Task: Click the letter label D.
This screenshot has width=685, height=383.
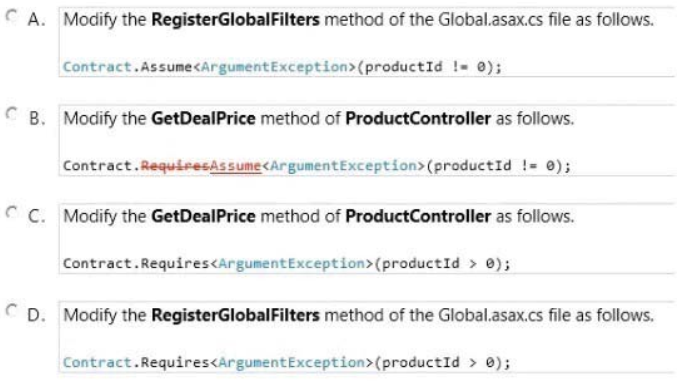Action: coord(36,315)
